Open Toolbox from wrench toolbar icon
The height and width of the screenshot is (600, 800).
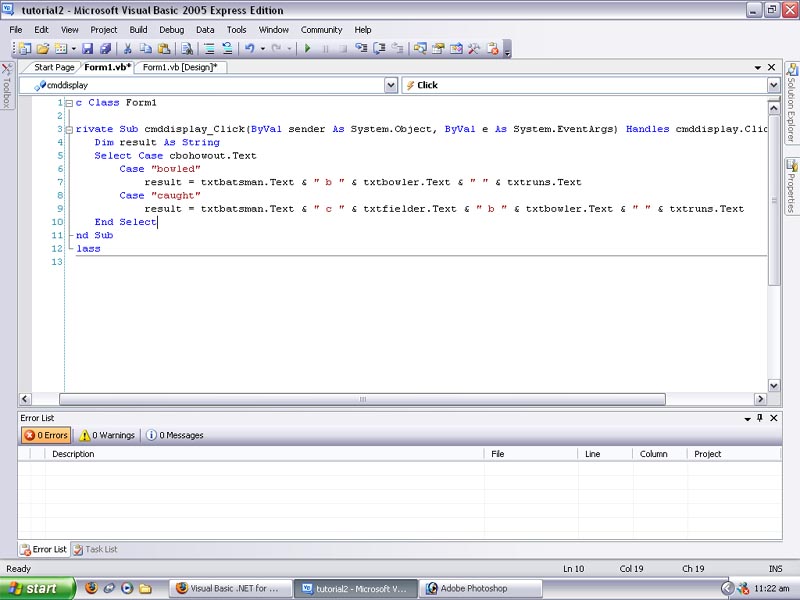pyautogui.click(x=474, y=48)
